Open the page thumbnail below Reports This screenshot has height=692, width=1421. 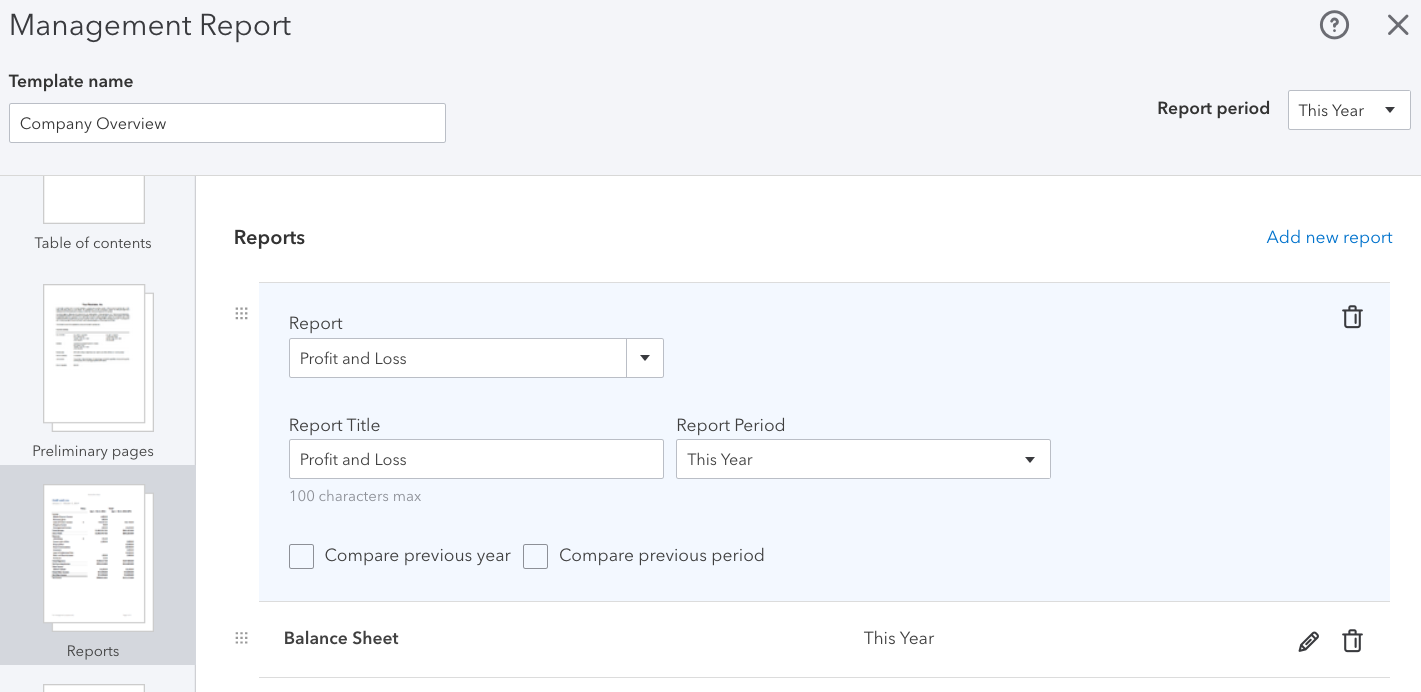click(93, 687)
